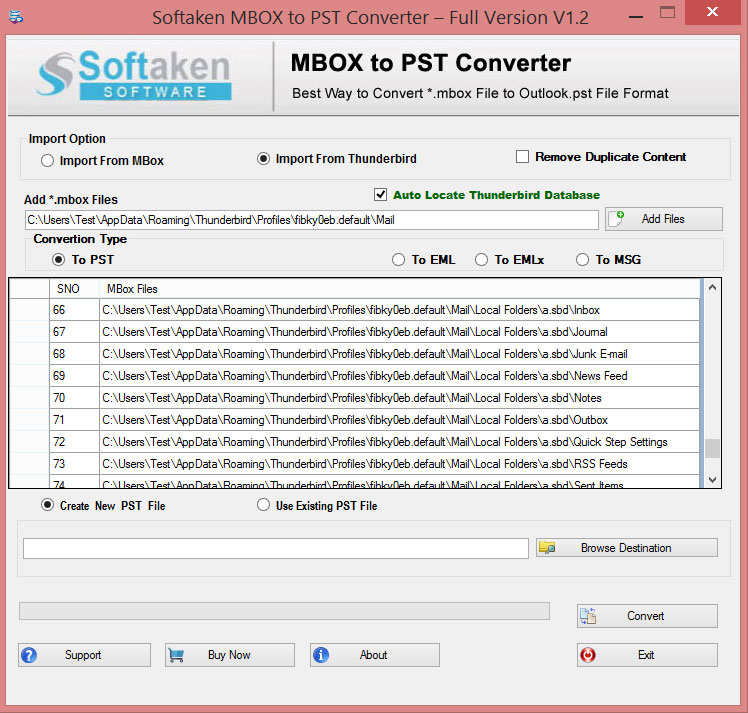
Task: Select row 73 ending in RSS Feeds
Action: pos(354,464)
